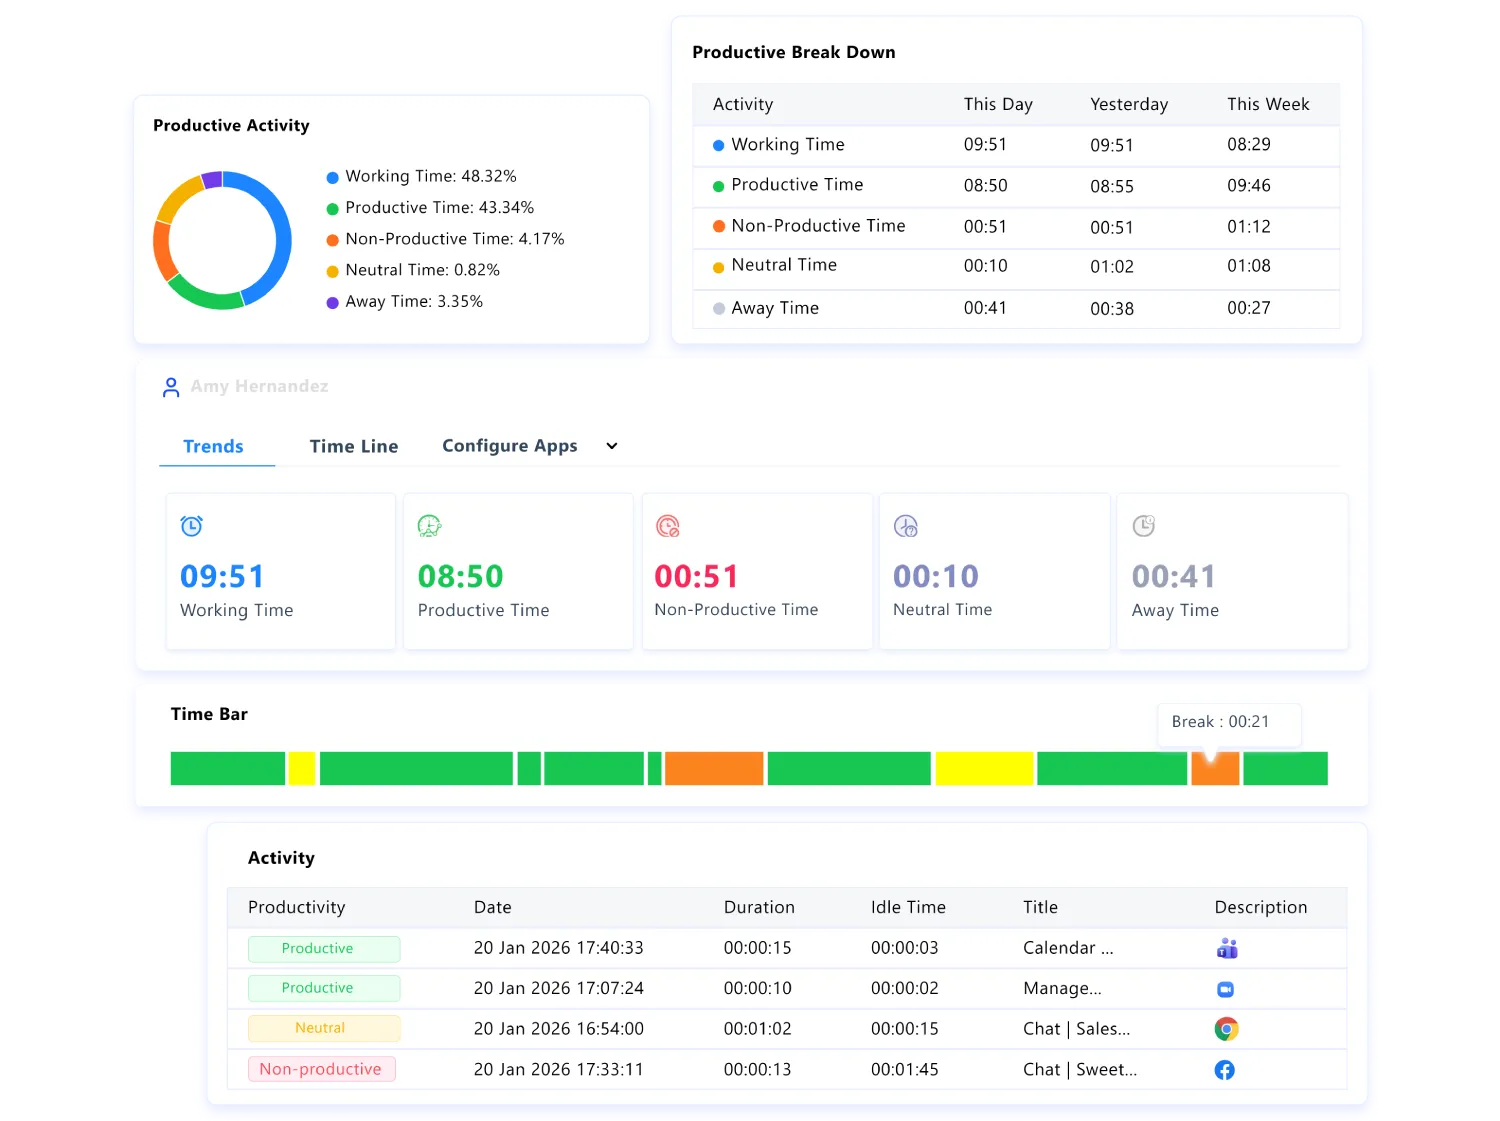Open the Zoom icon on the Manage row
This screenshot has width=1500, height=1121.
click(1225, 989)
